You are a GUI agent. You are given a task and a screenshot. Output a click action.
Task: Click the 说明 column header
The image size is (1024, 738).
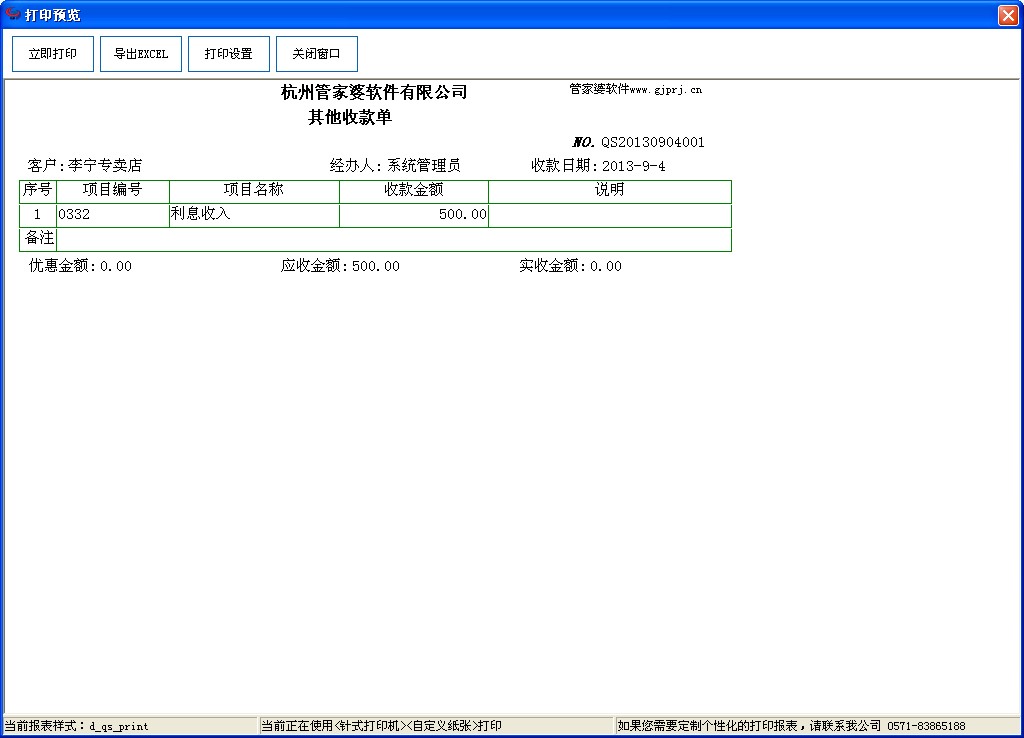(610, 190)
